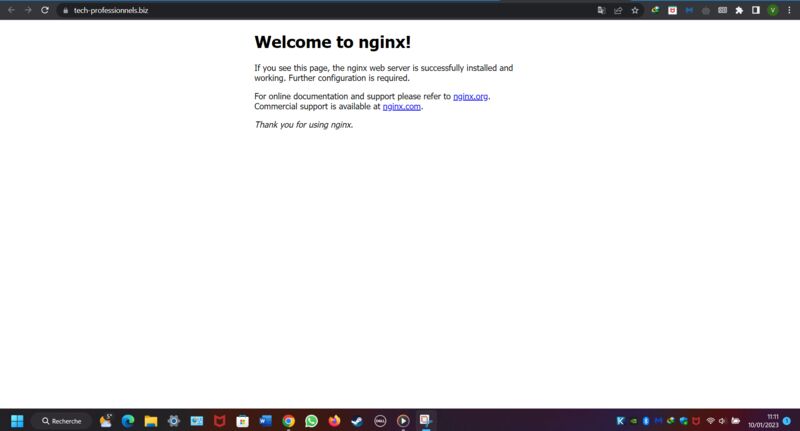Open McAfee tray icon in system tray

click(696, 421)
